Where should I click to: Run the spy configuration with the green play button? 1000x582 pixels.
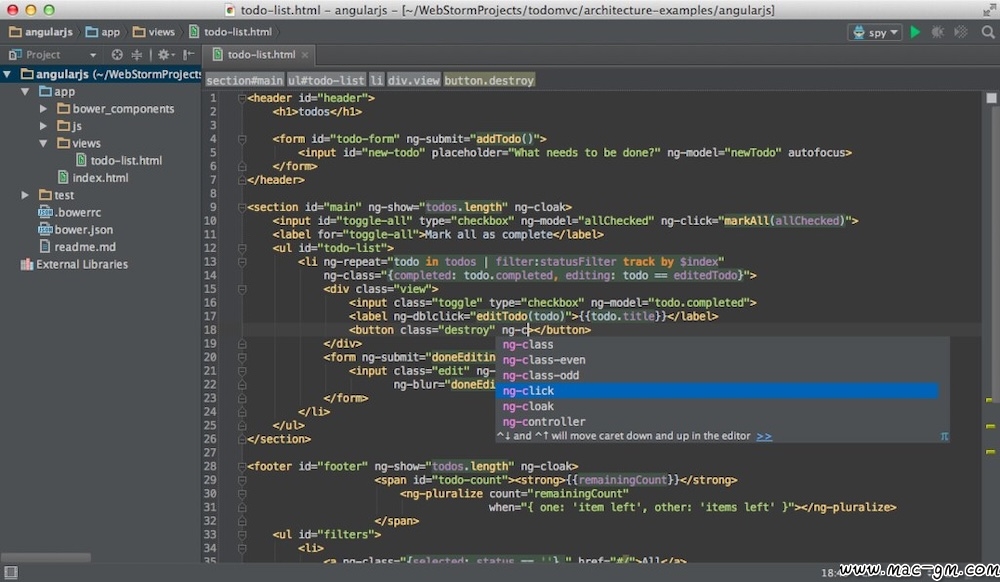915,32
